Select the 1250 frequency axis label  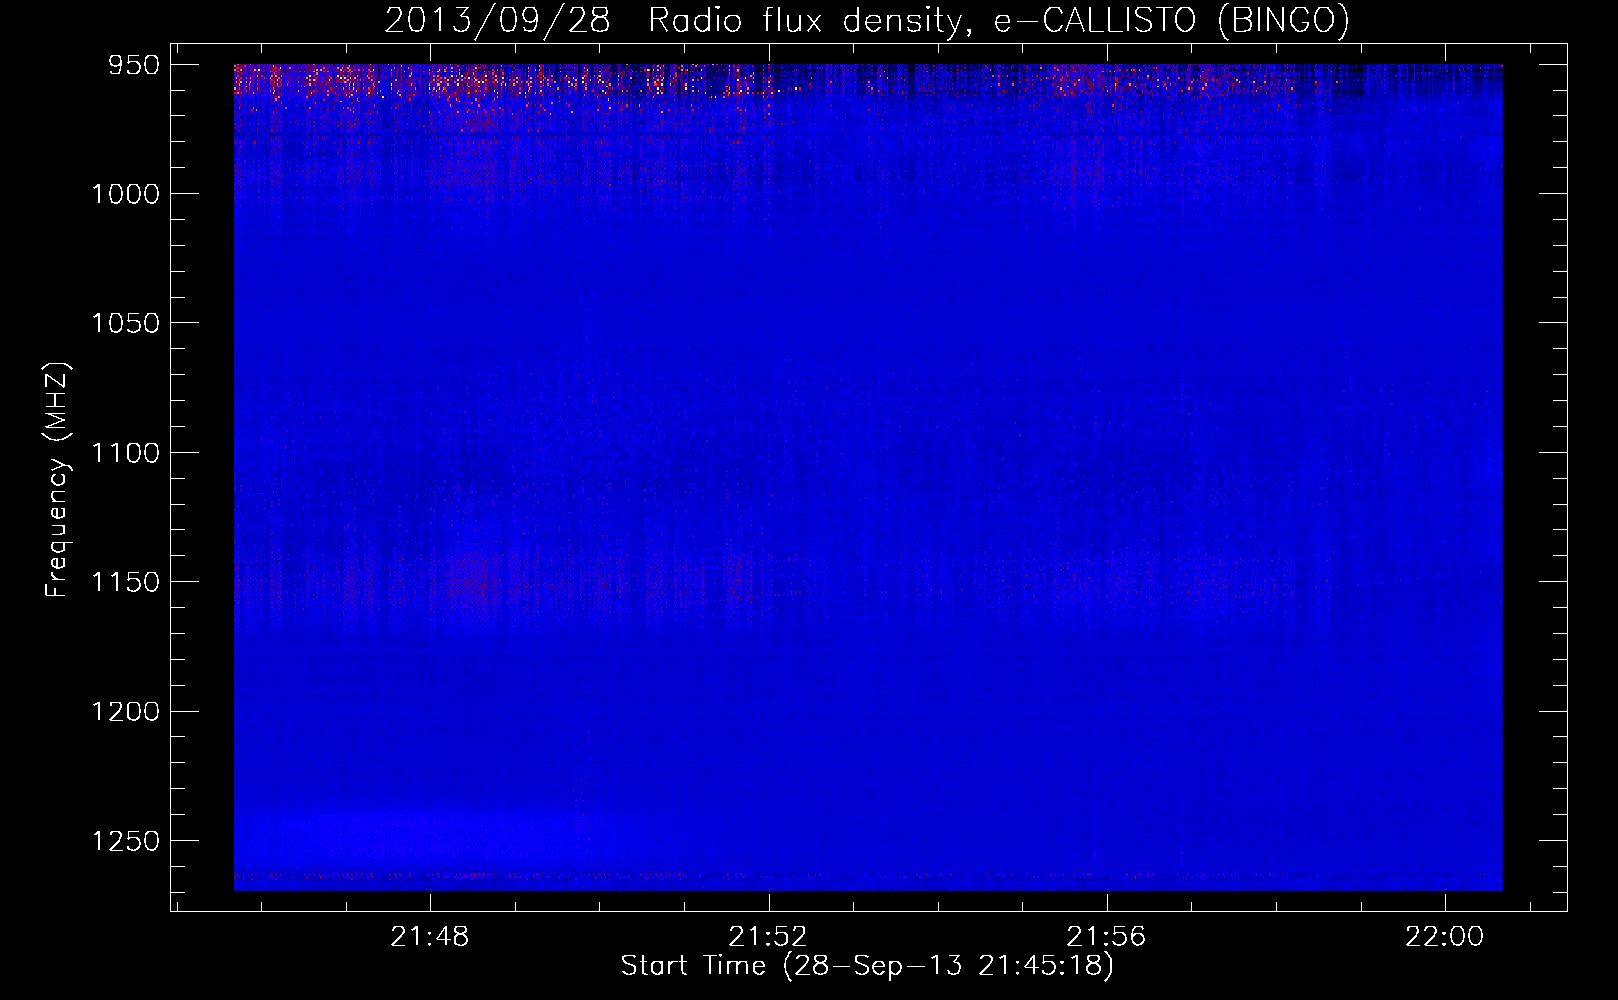click(x=125, y=841)
